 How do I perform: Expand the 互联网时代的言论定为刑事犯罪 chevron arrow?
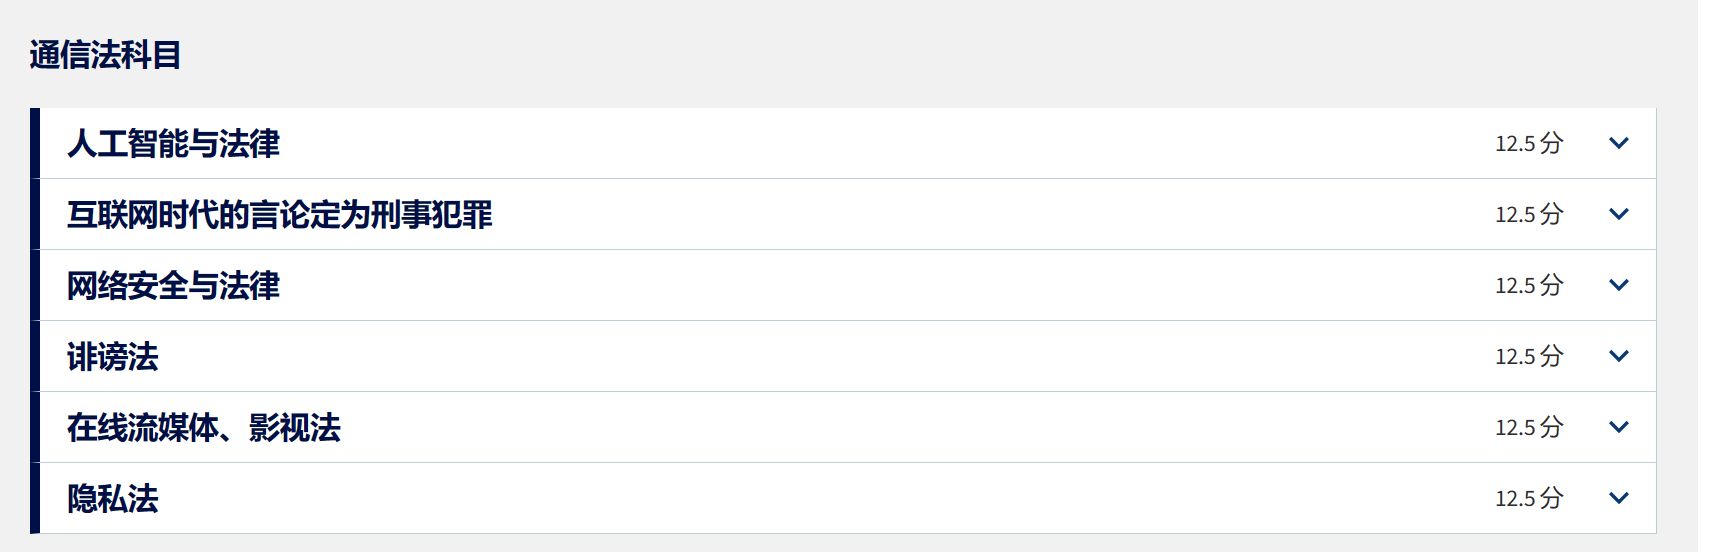(x=1618, y=214)
